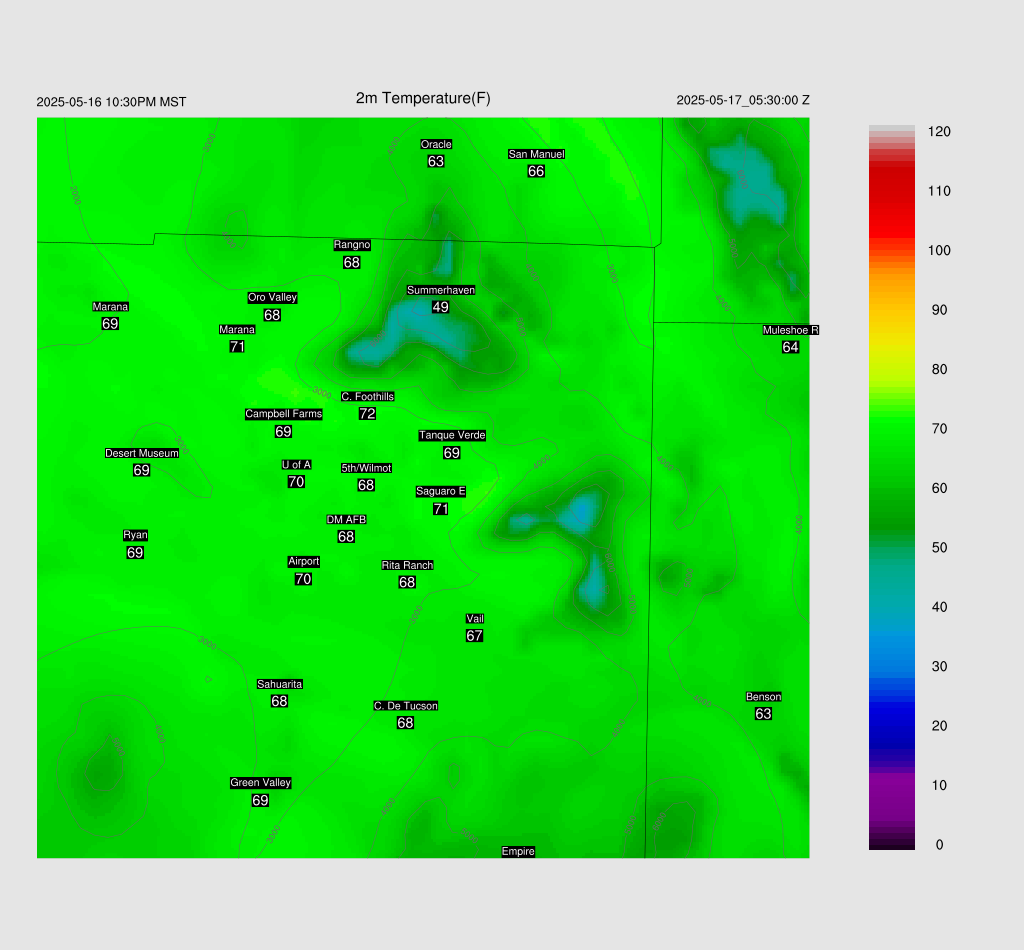Click the 66 reading under San Manuel
This screenshot has height=950, width=1024.
[536, 171]
